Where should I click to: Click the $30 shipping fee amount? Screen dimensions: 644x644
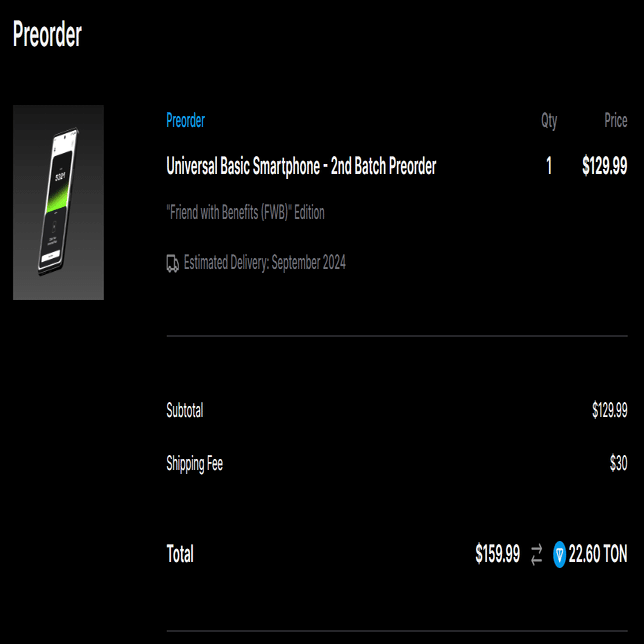pyautogui.click(x=619, y=463)
